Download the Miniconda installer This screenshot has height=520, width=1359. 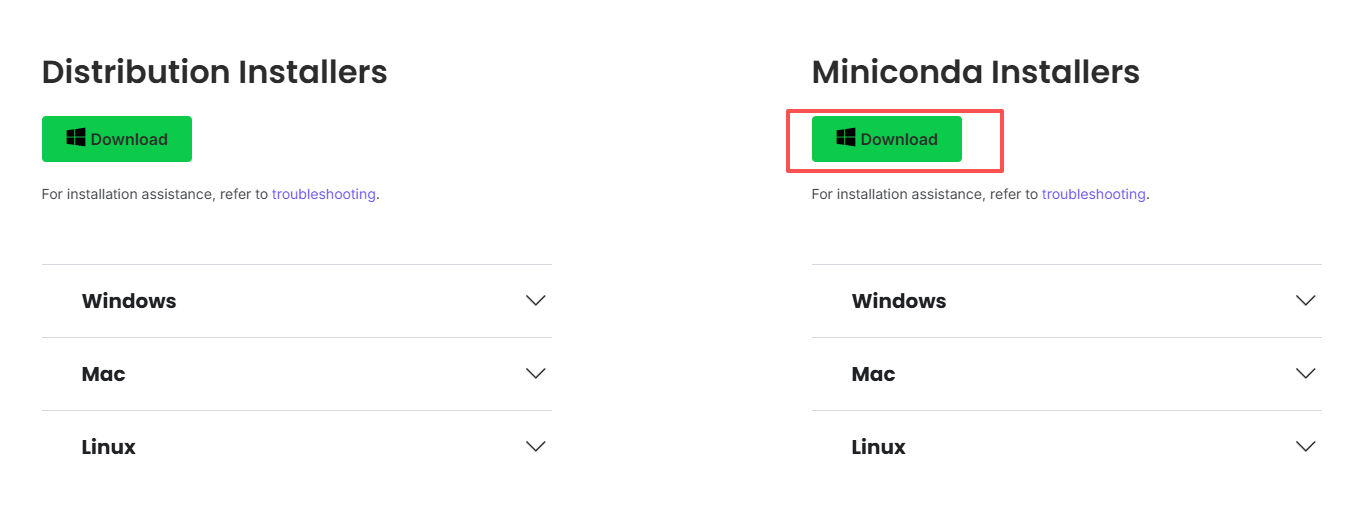pyautogui.click(x=887, y=139)
